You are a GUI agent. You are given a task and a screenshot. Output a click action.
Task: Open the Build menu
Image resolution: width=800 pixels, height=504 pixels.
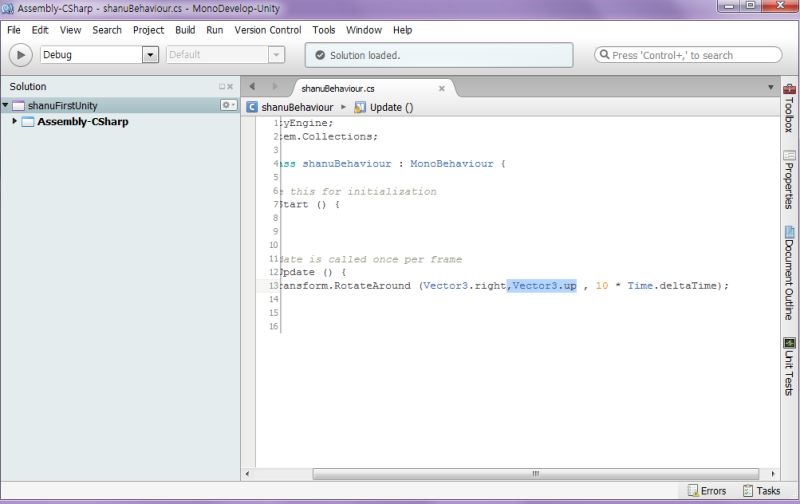(185, 30)
